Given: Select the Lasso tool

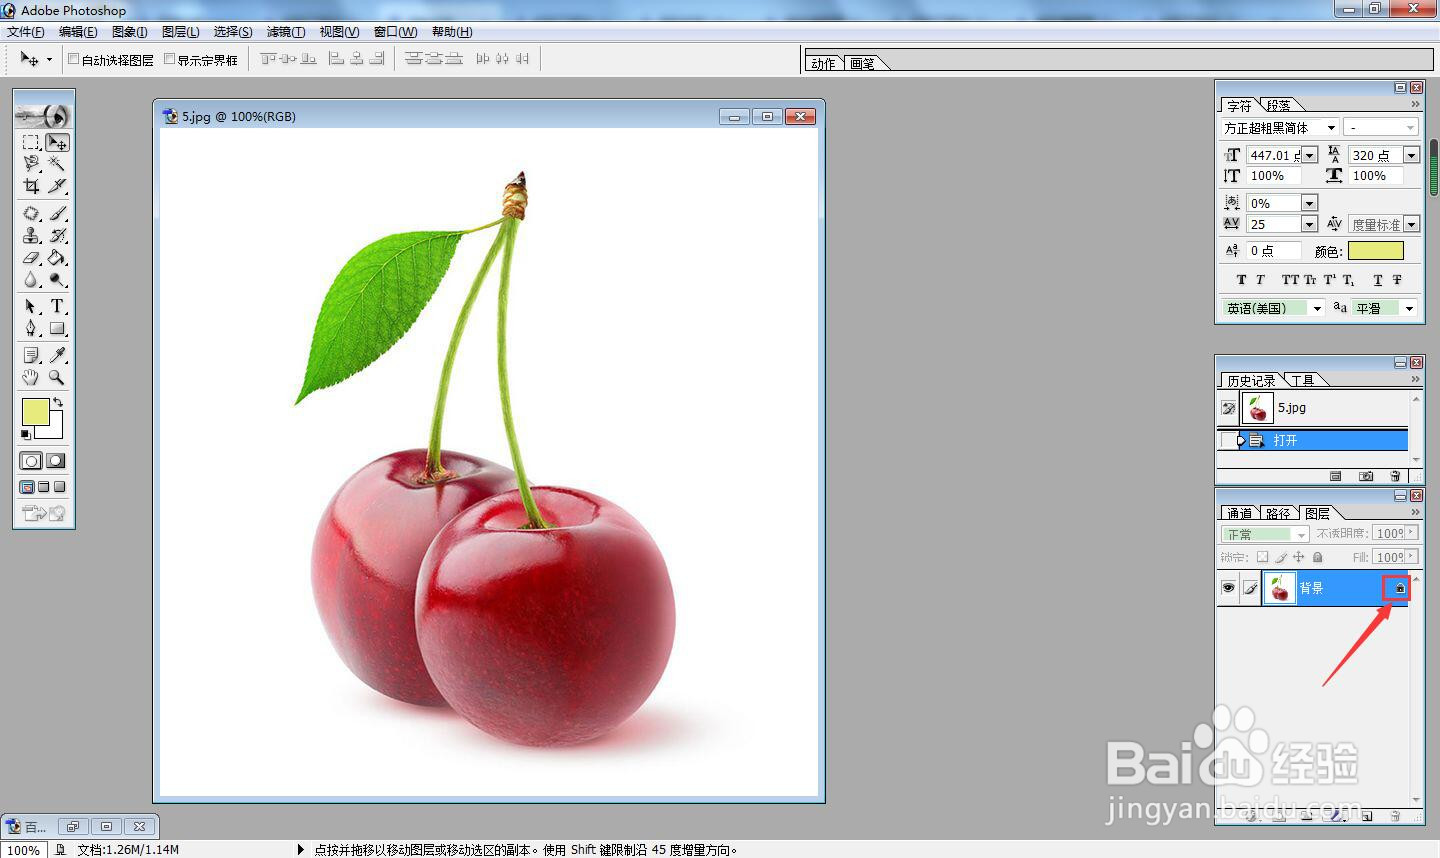Looking at the screenshot, I should coord(31,164).
